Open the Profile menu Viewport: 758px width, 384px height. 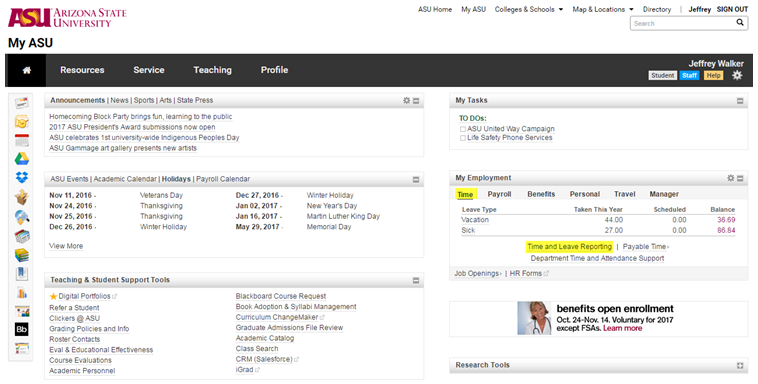click(x=275, y=70)
